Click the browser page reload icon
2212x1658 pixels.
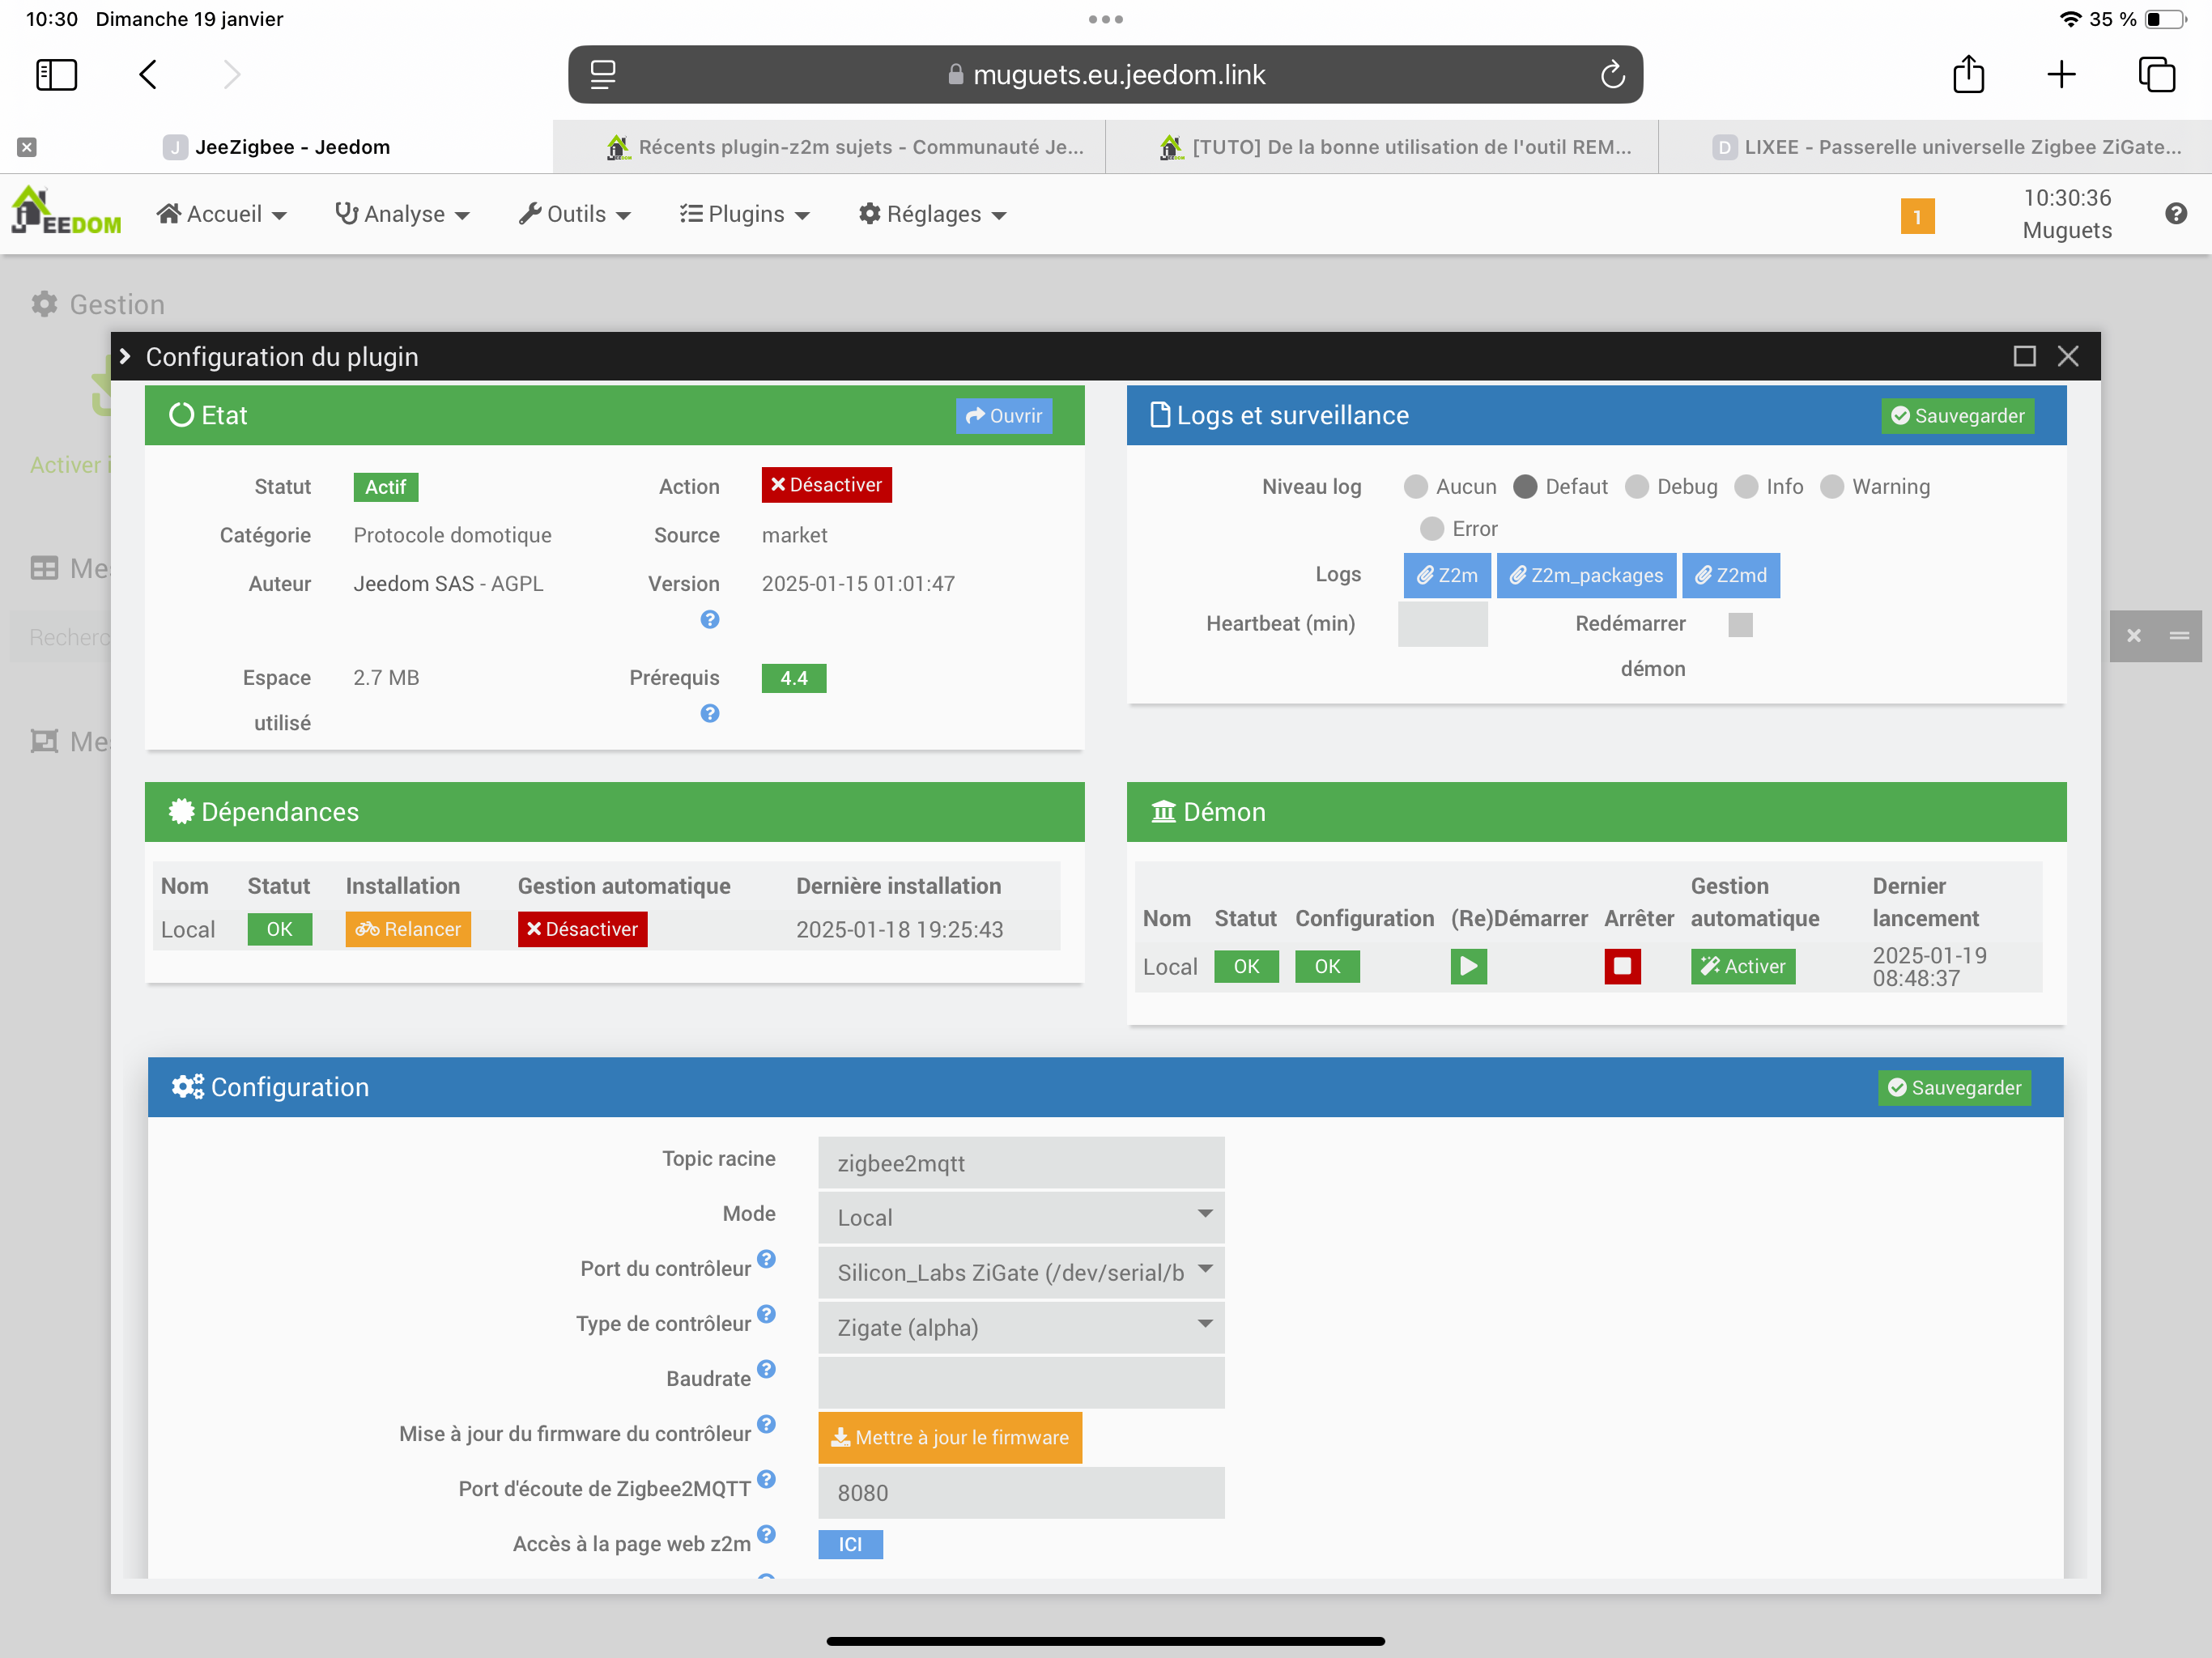point(1612,75)
